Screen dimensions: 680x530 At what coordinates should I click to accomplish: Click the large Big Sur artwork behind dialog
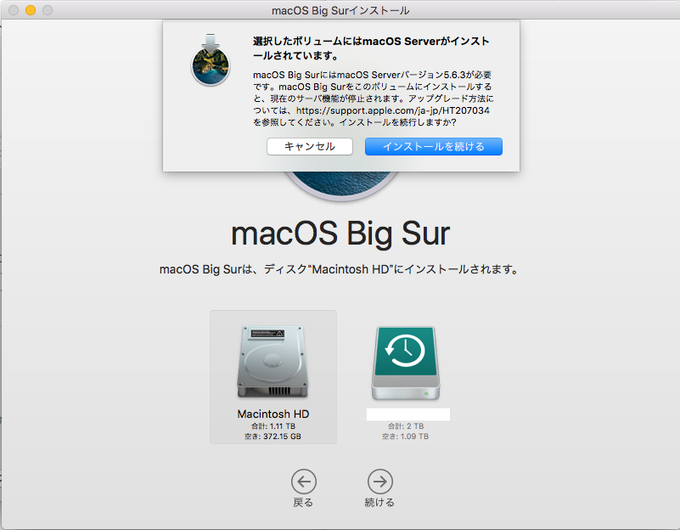341,186
